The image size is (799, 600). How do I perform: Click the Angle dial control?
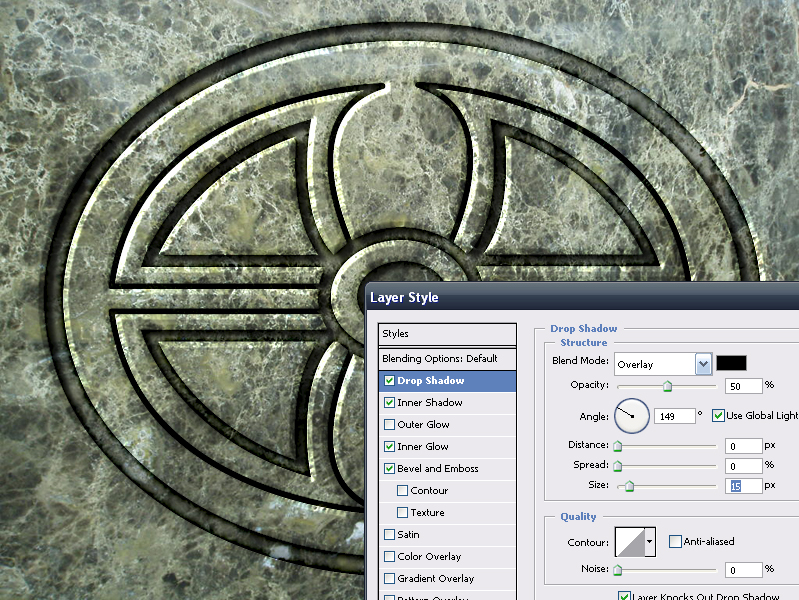click(632, 415)
